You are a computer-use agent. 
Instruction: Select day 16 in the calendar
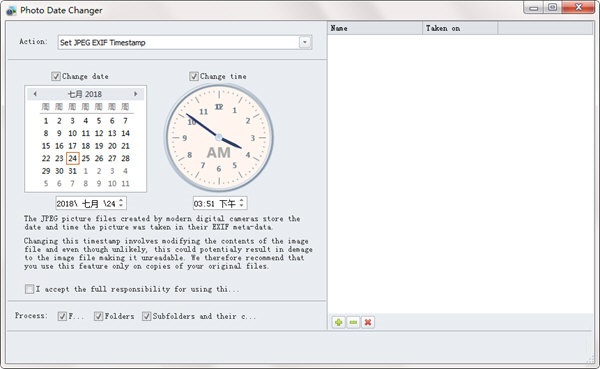click(59, 146)
